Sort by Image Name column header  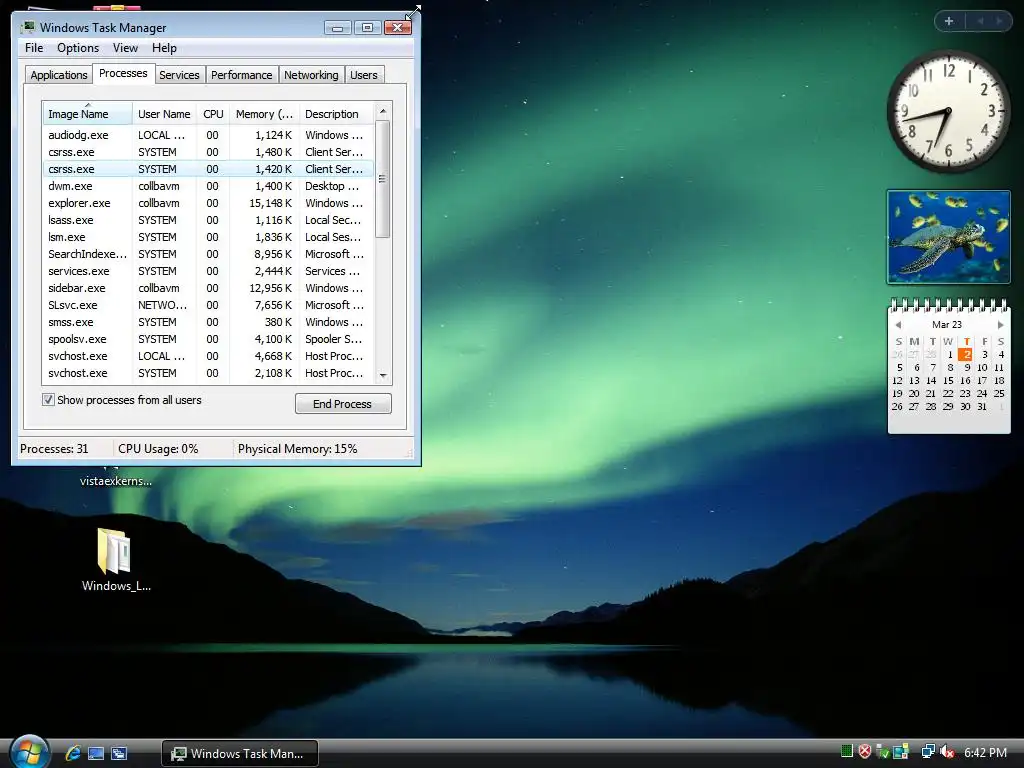(88, 114)
